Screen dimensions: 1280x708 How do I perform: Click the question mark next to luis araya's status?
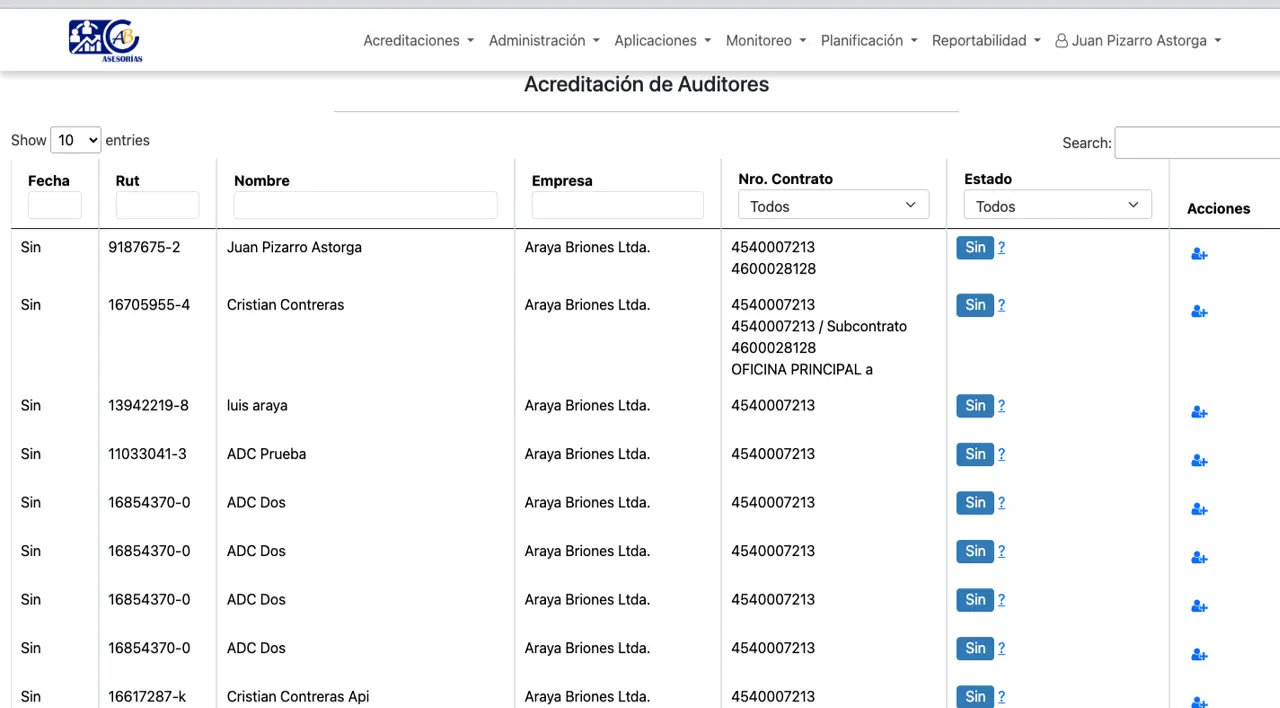[1001, 406]
